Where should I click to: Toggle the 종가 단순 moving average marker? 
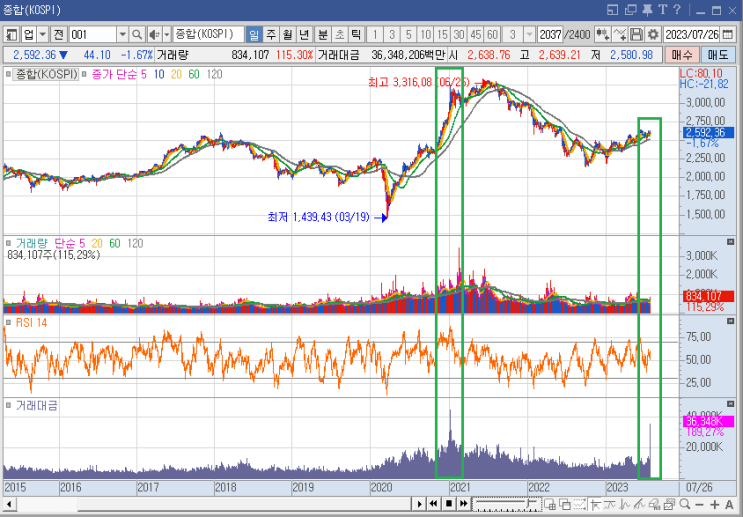[x=84, y=74]
